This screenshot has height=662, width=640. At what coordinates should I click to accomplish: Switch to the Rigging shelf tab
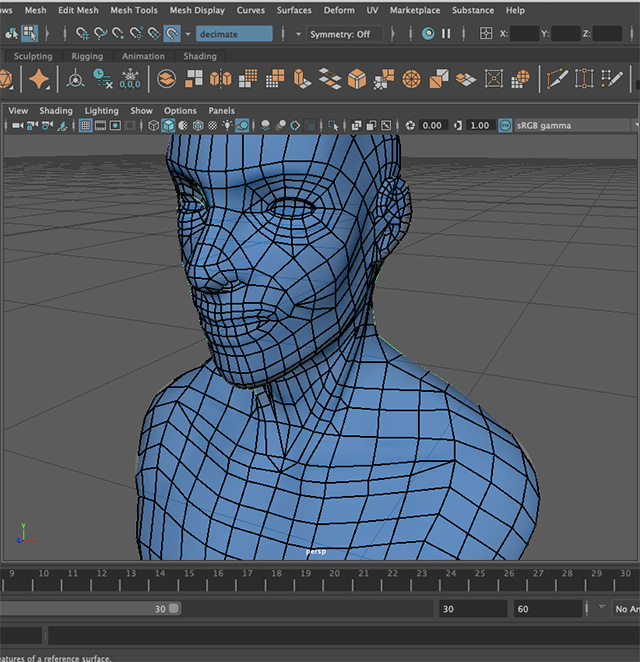click(x=87, y=56)
